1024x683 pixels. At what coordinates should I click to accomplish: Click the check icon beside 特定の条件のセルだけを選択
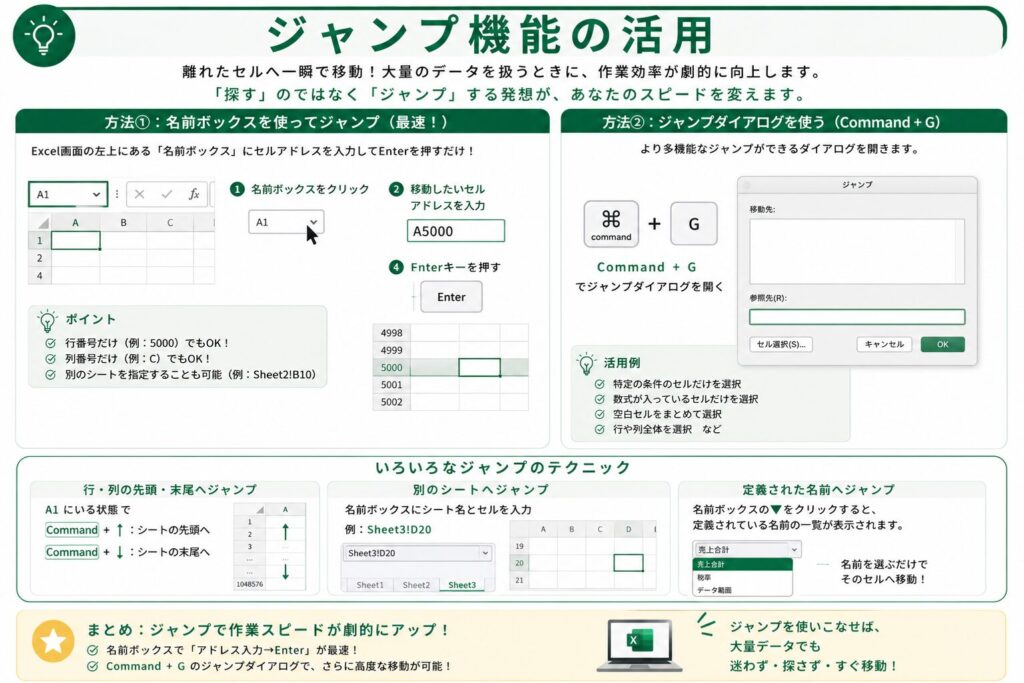pos(600,384)
